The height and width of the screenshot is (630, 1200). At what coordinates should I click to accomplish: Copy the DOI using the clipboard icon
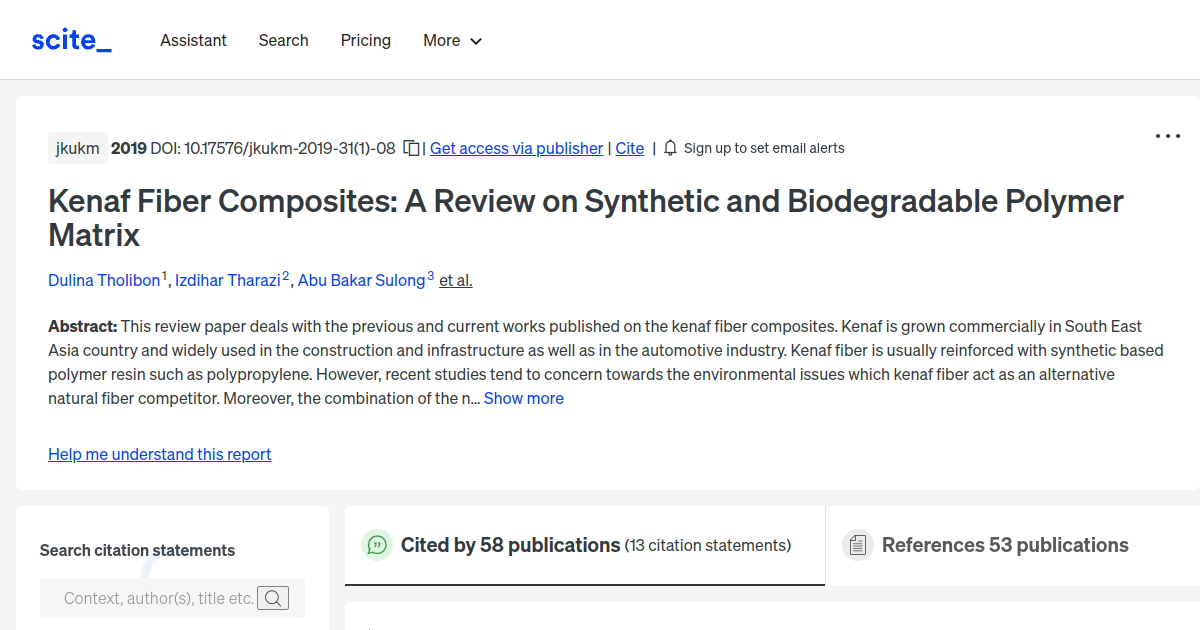[x=410, y=147]
